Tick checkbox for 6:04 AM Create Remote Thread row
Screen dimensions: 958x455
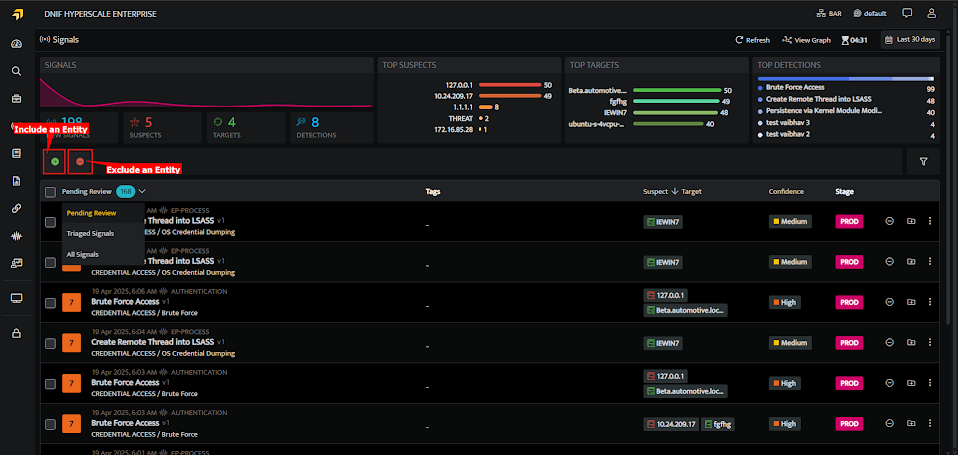[51, 343]
